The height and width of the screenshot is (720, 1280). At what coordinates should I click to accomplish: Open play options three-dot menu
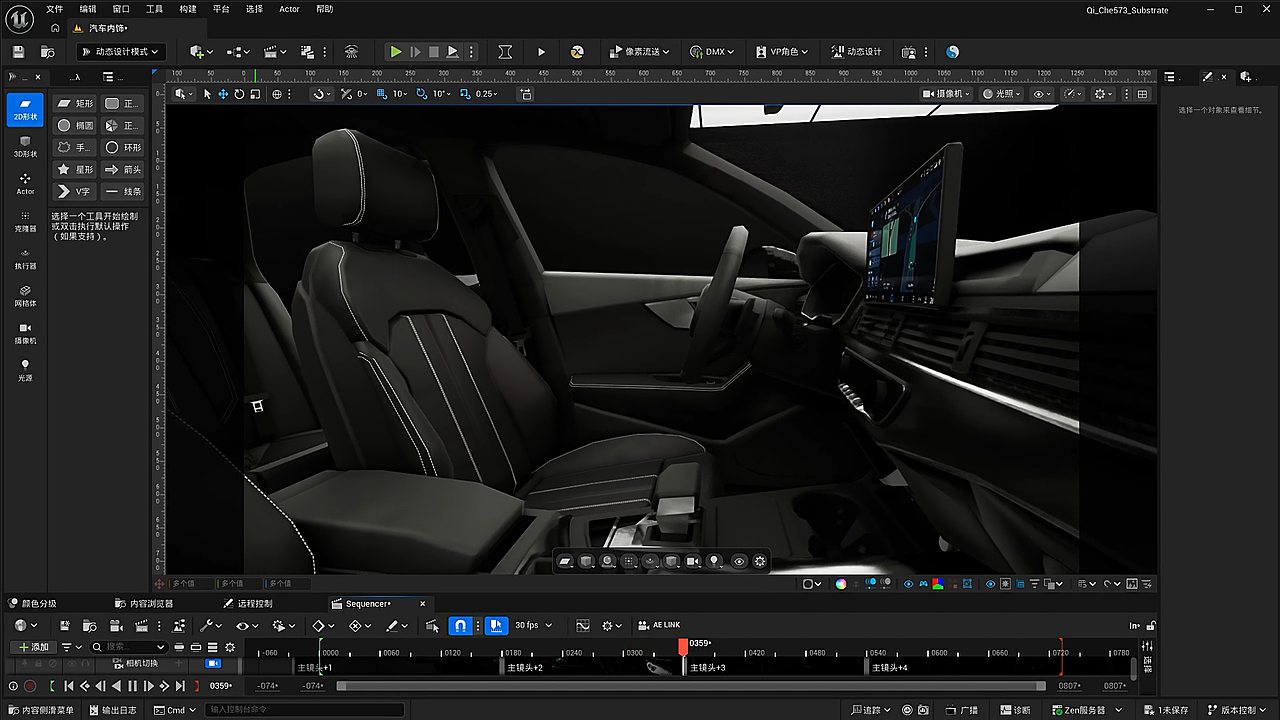pyautogui.click(x=472, y=51)
